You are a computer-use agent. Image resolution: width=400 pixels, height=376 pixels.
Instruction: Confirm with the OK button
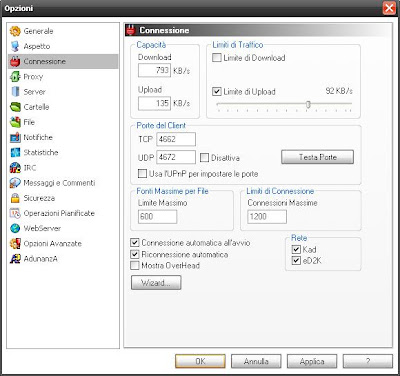click(200, 361)
